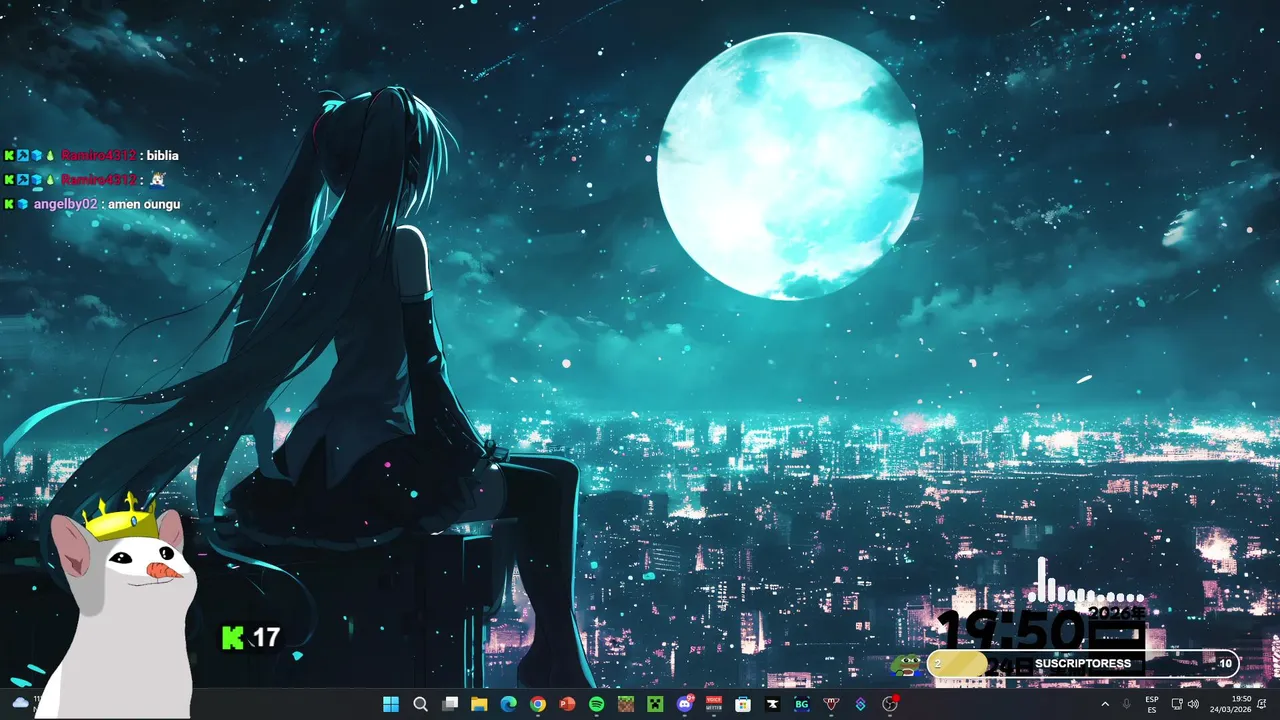
Task: Click the username angelby02 in chat
Action: click(66, 204)
